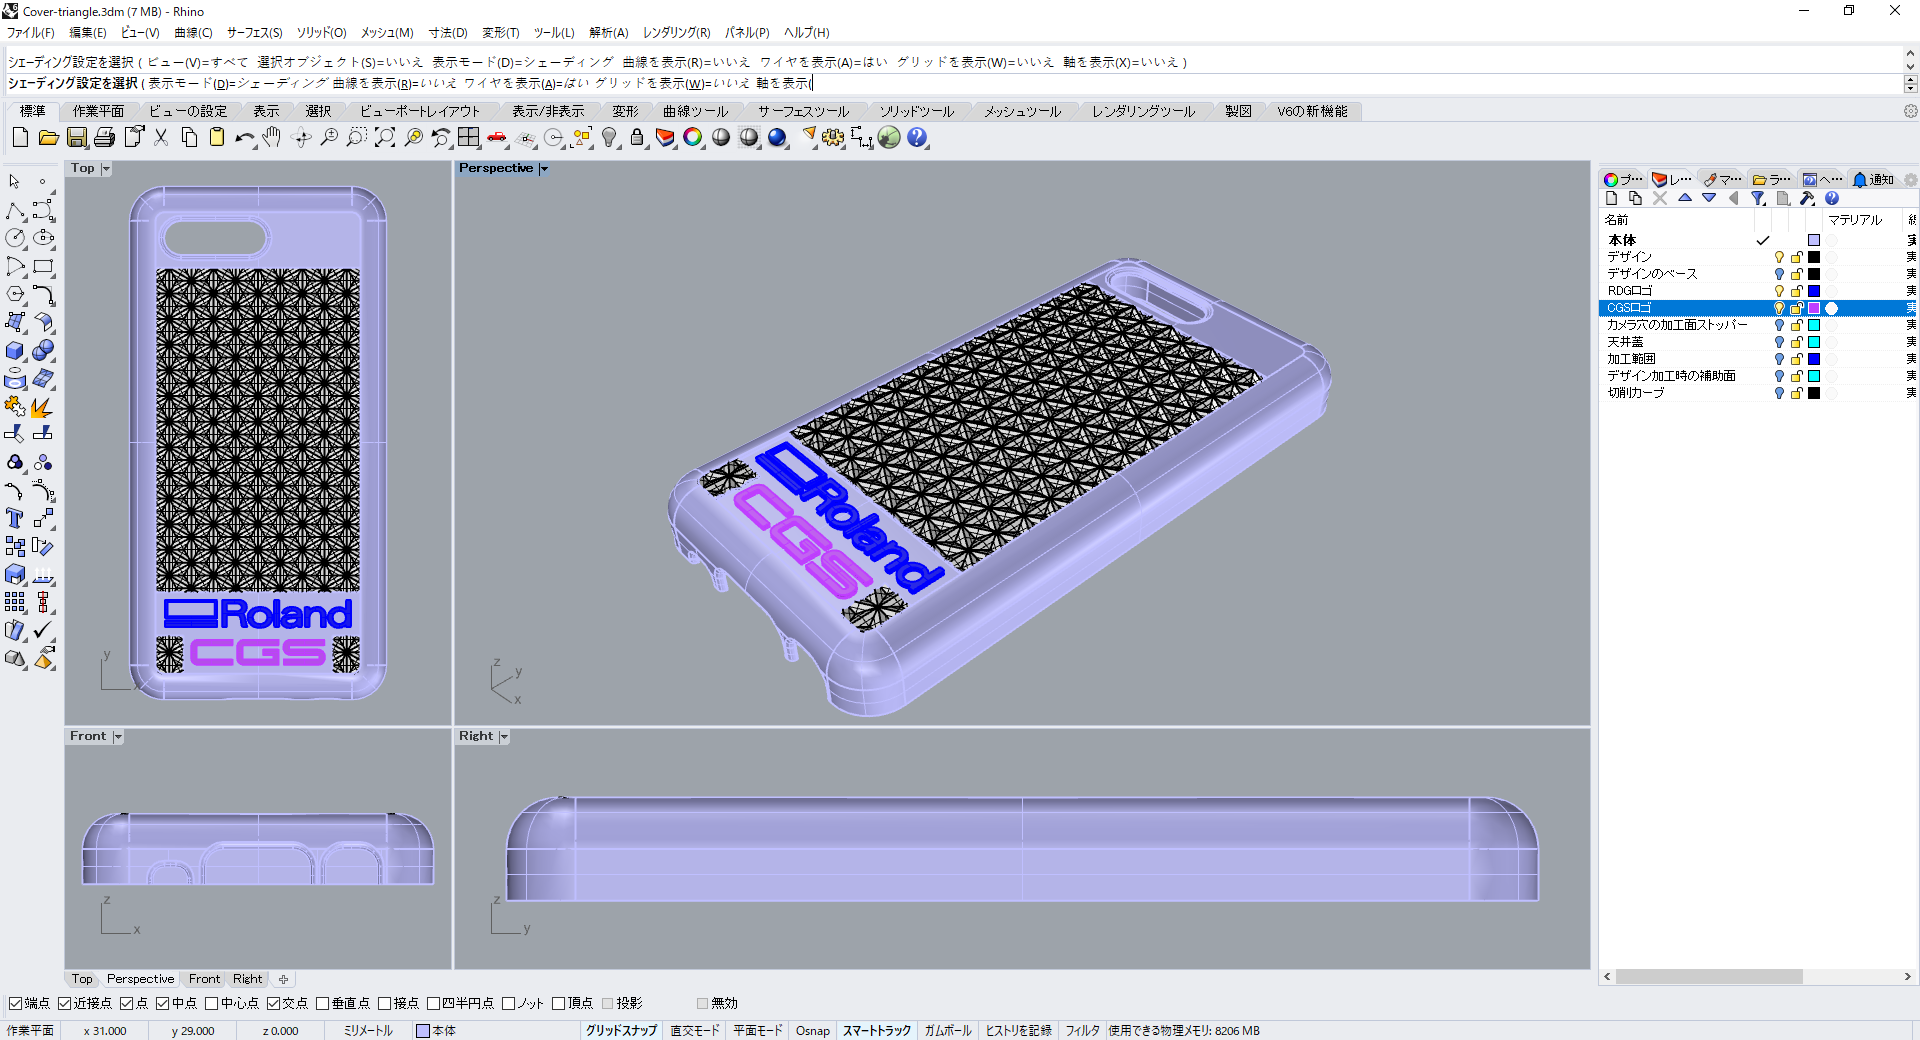
Task: Switch to the ソリッドツール toolbar tab
Action: pyautogui.click(x=917, y=111)
